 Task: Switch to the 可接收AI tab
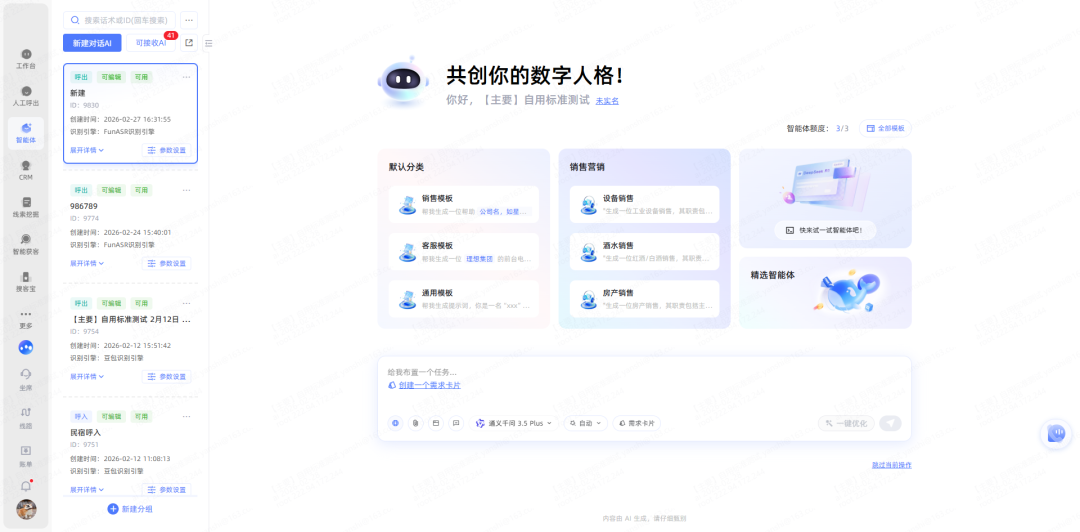tap(151, 43)
